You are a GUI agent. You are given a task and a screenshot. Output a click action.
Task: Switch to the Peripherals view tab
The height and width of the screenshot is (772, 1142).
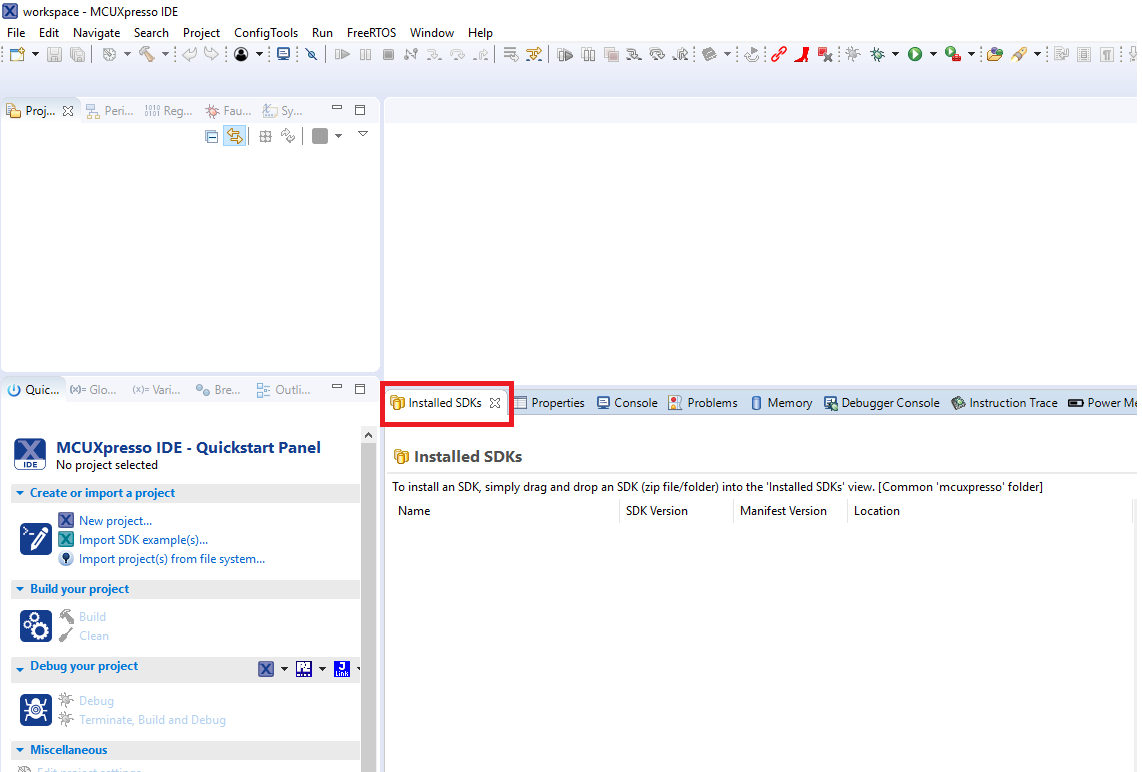tap(110, 111)
